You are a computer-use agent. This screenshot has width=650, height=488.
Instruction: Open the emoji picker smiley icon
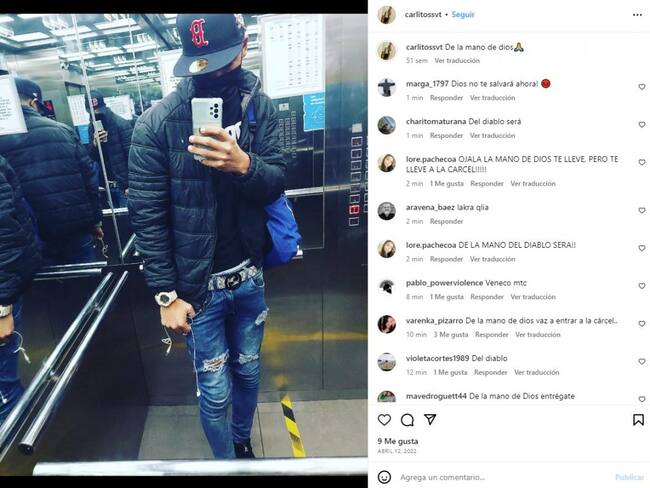pyautogui.click(x=384, y=477)
